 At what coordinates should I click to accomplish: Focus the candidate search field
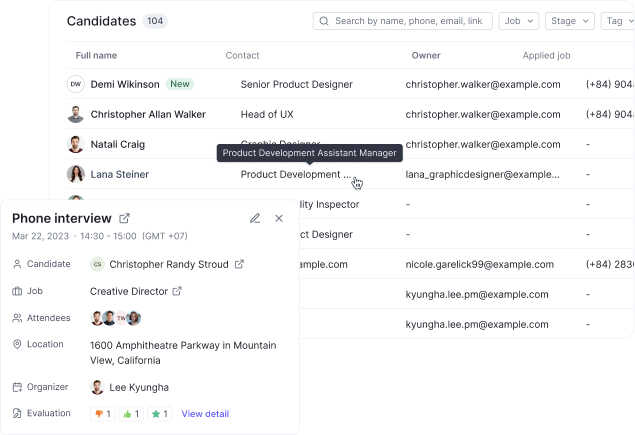click(412, 20)
